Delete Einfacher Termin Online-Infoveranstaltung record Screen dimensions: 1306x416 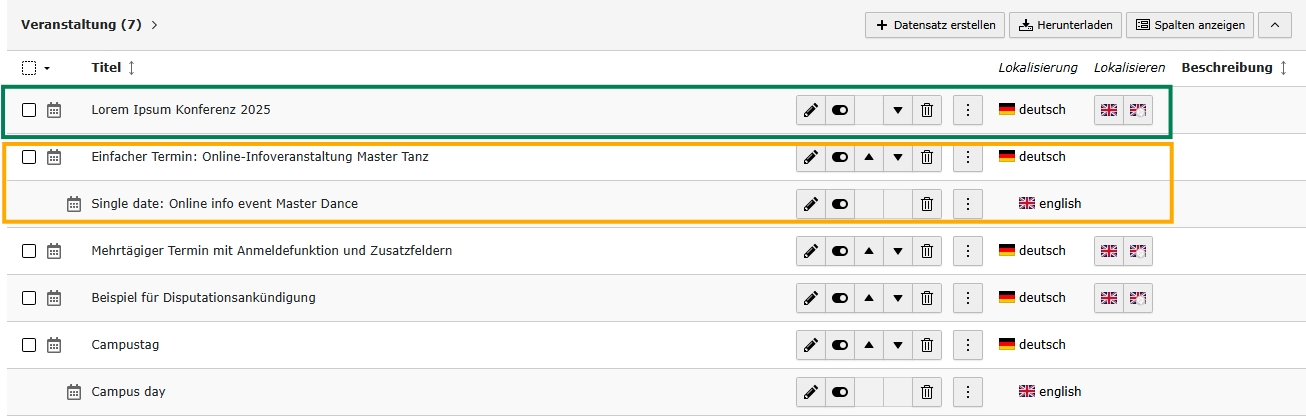pyautogui.click(x=927, y=157)
